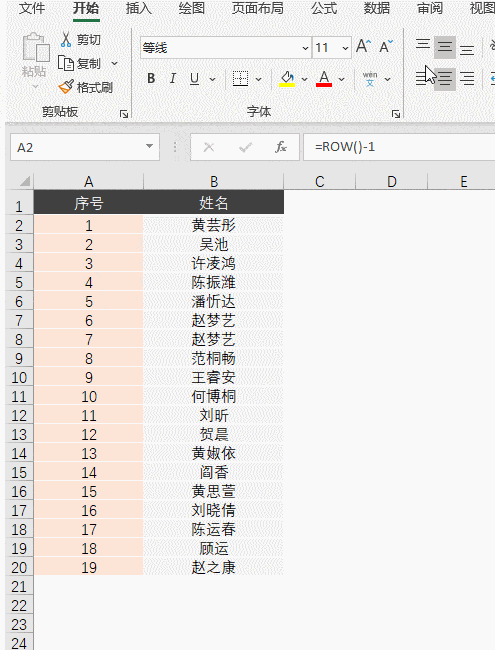The width and height of the screenshot is (495, 650).
Task: Open phonetic guide dropdown arrow
Action: click(387, 79)
